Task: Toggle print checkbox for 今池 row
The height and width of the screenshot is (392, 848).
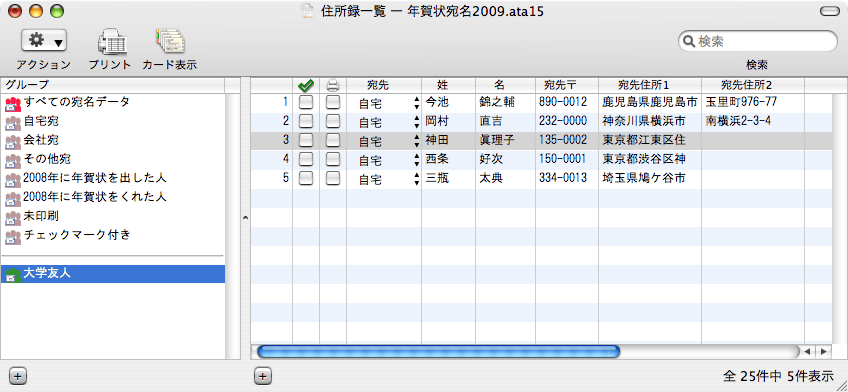Action: click(333, 102)
